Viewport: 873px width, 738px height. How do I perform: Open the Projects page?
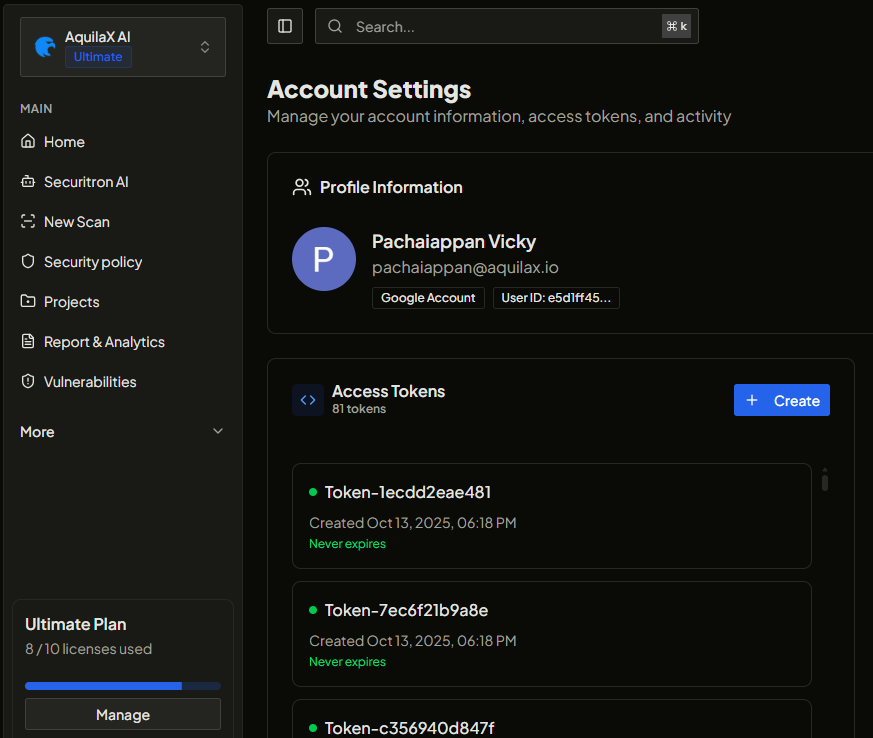pyautogui.click(x=123, y=302)
